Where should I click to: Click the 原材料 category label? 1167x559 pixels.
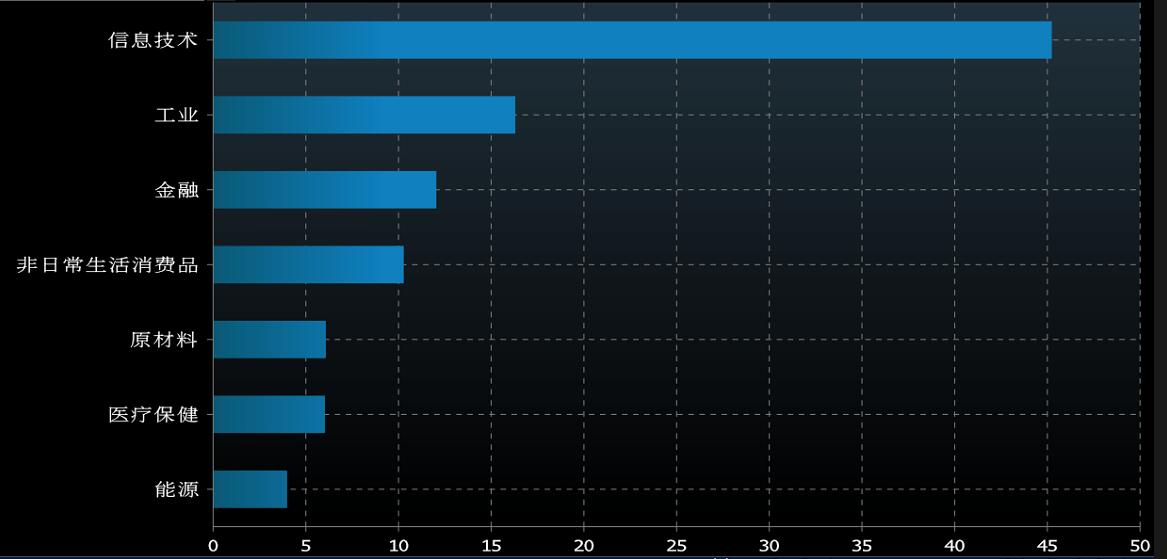click(165, 341)
